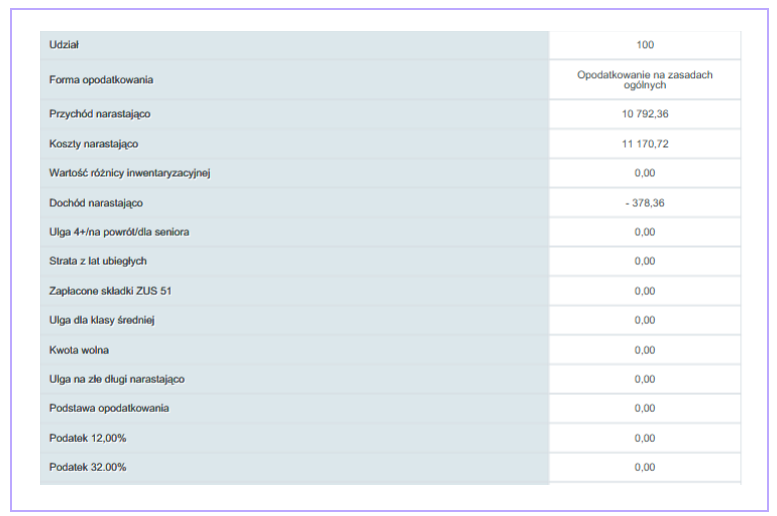This screenshot has height=516, width=777.
Task: Select 'Wartość różnicy inwentaryzacyjnej' label
Action: coord(130,173)
